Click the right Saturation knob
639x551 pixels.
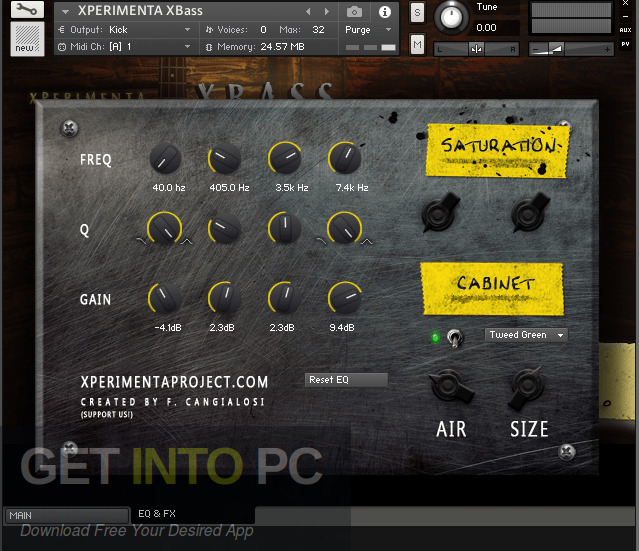click(x=529, y=212)
